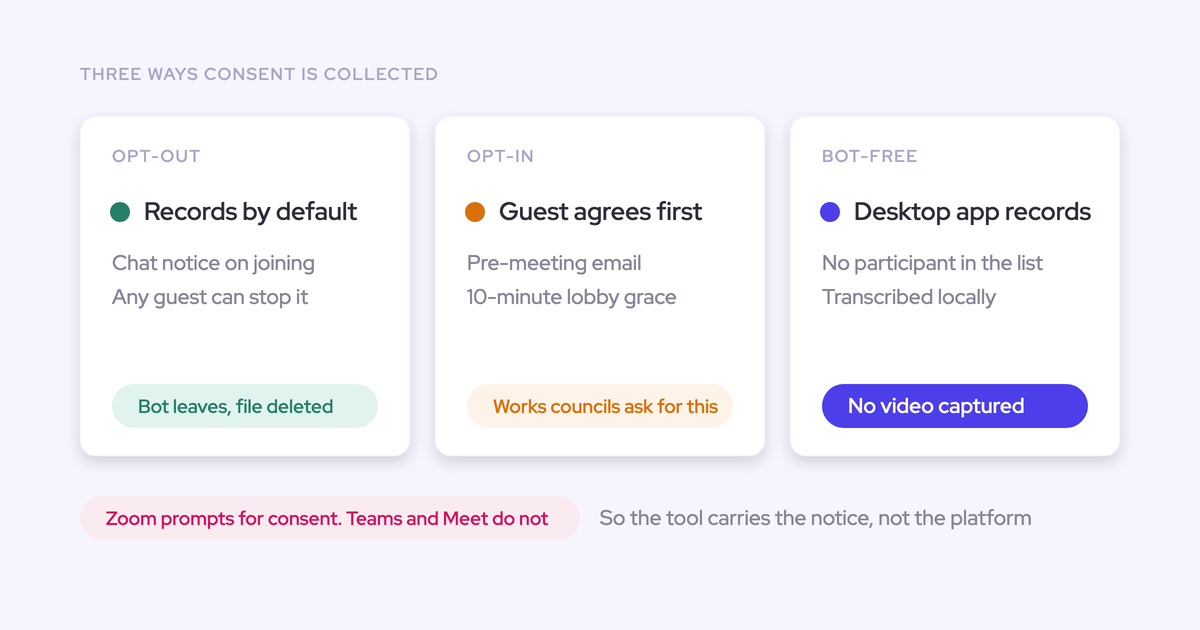
Task: Click the pink "Zoom prompts for consent" badge
Action: point(330,518)
